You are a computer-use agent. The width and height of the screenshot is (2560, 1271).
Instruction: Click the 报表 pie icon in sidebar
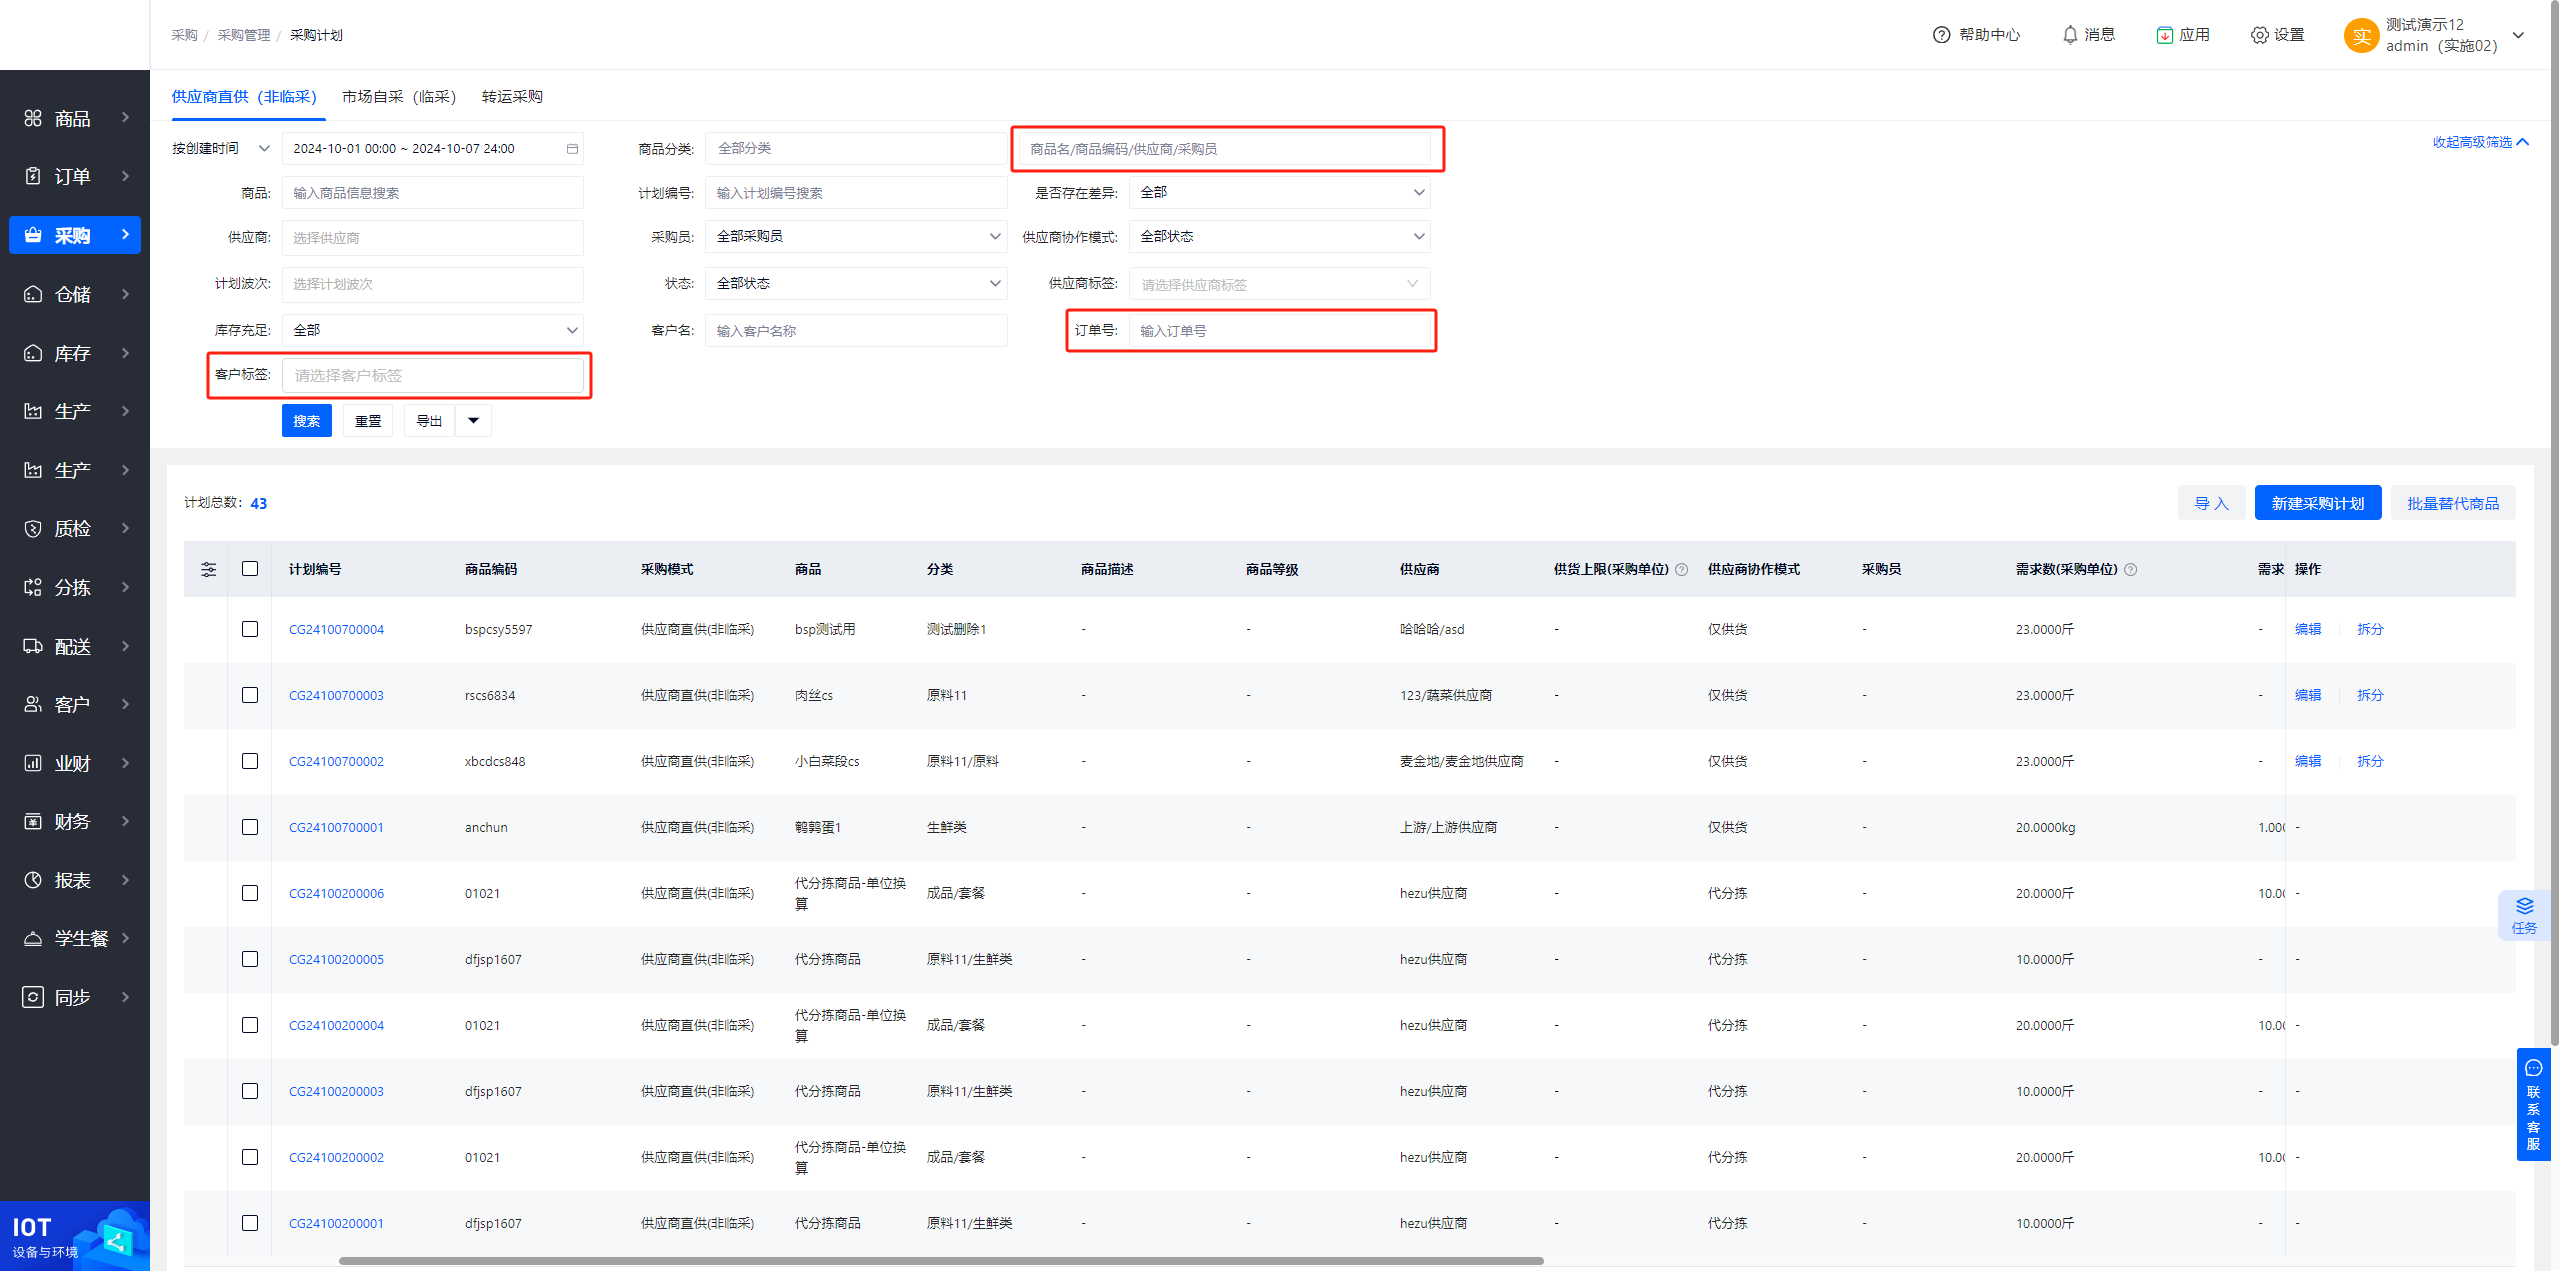point(33,880)
